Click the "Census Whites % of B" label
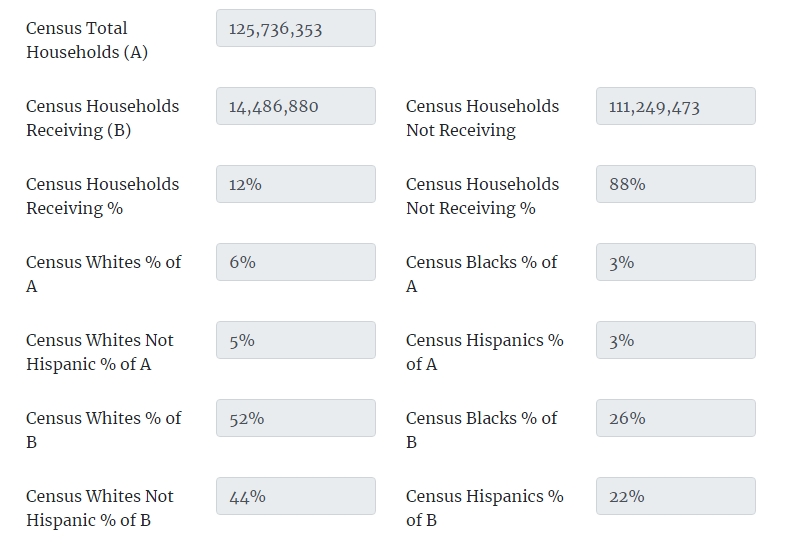This screenshot has height=548, width=796. point(104,430)
